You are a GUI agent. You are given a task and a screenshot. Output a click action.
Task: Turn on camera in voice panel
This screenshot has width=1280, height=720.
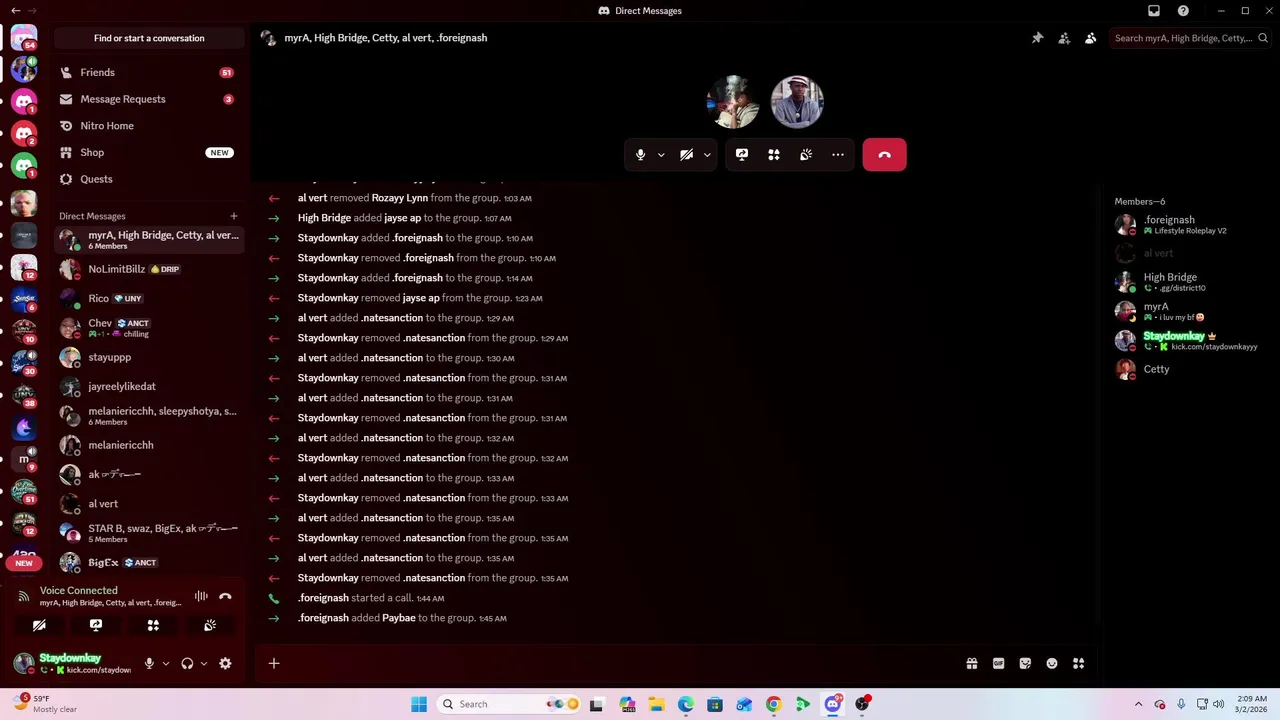(39, 625)
